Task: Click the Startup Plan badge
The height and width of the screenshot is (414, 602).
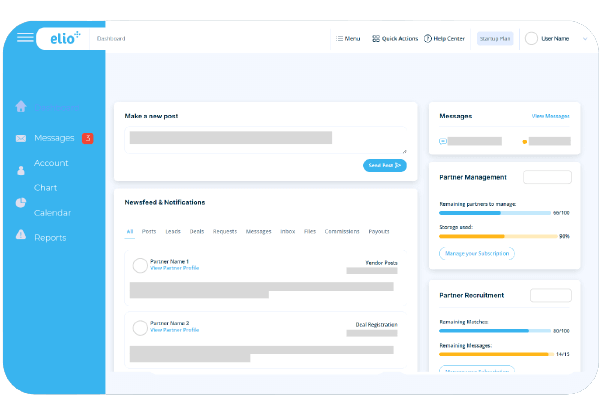Action: click(x=495, y=38)
